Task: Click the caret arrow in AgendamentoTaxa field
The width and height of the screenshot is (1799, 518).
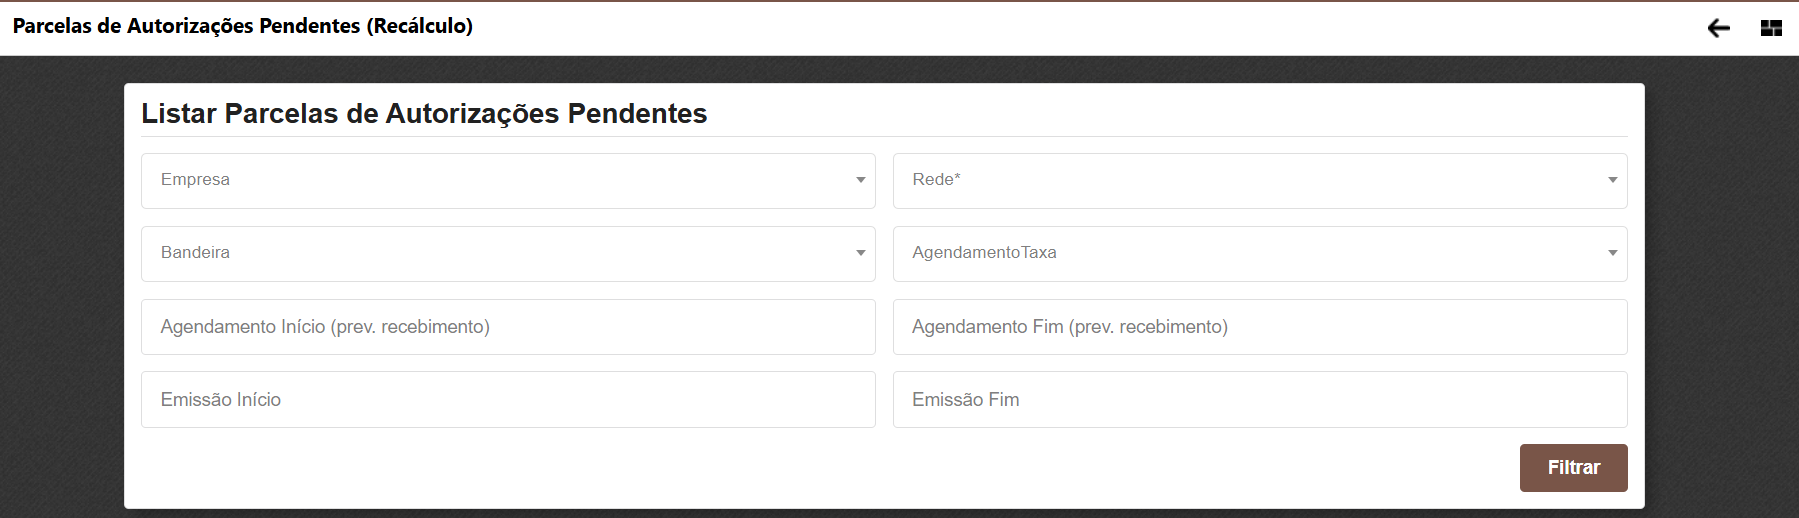Action: click(x=1612, y=253)
